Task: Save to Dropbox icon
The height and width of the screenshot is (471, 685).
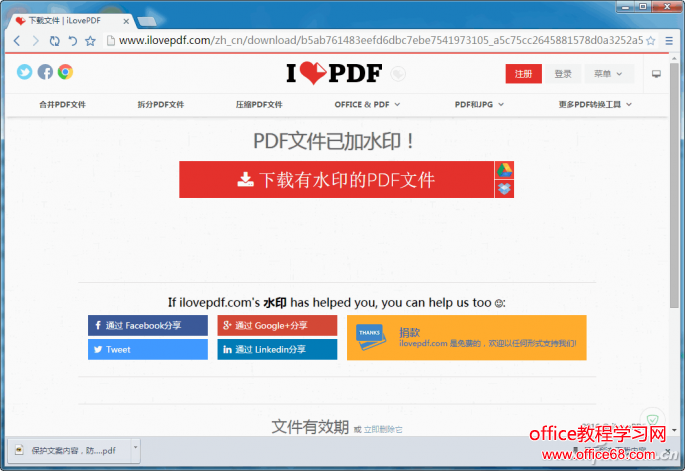Action: (504, 189)
